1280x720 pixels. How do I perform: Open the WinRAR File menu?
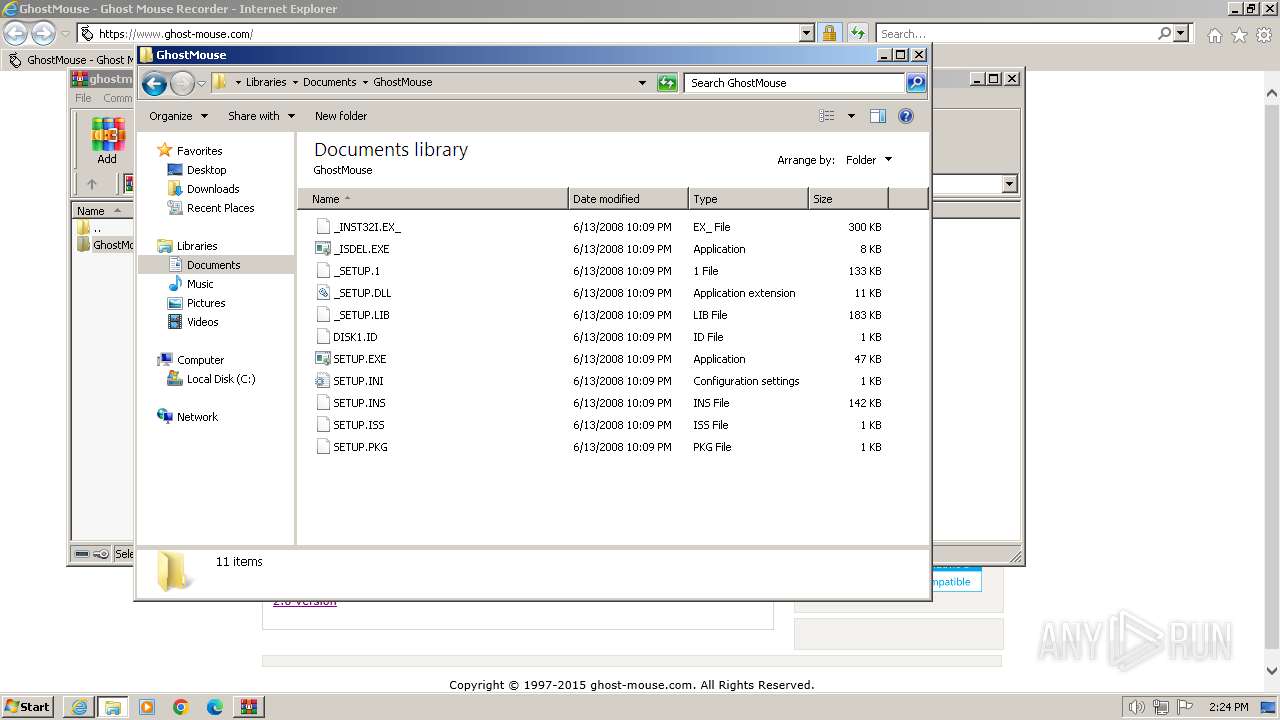(x=83, y=98)
